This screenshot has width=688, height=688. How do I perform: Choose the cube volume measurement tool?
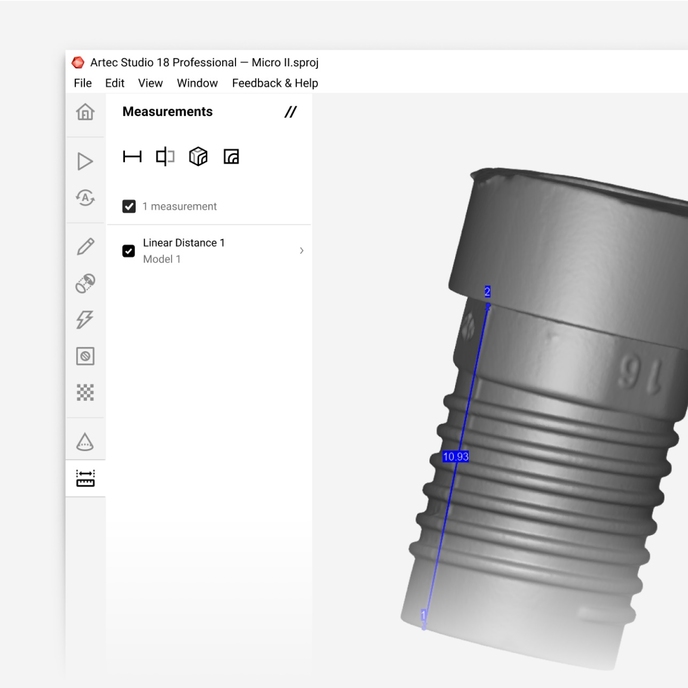198,157
